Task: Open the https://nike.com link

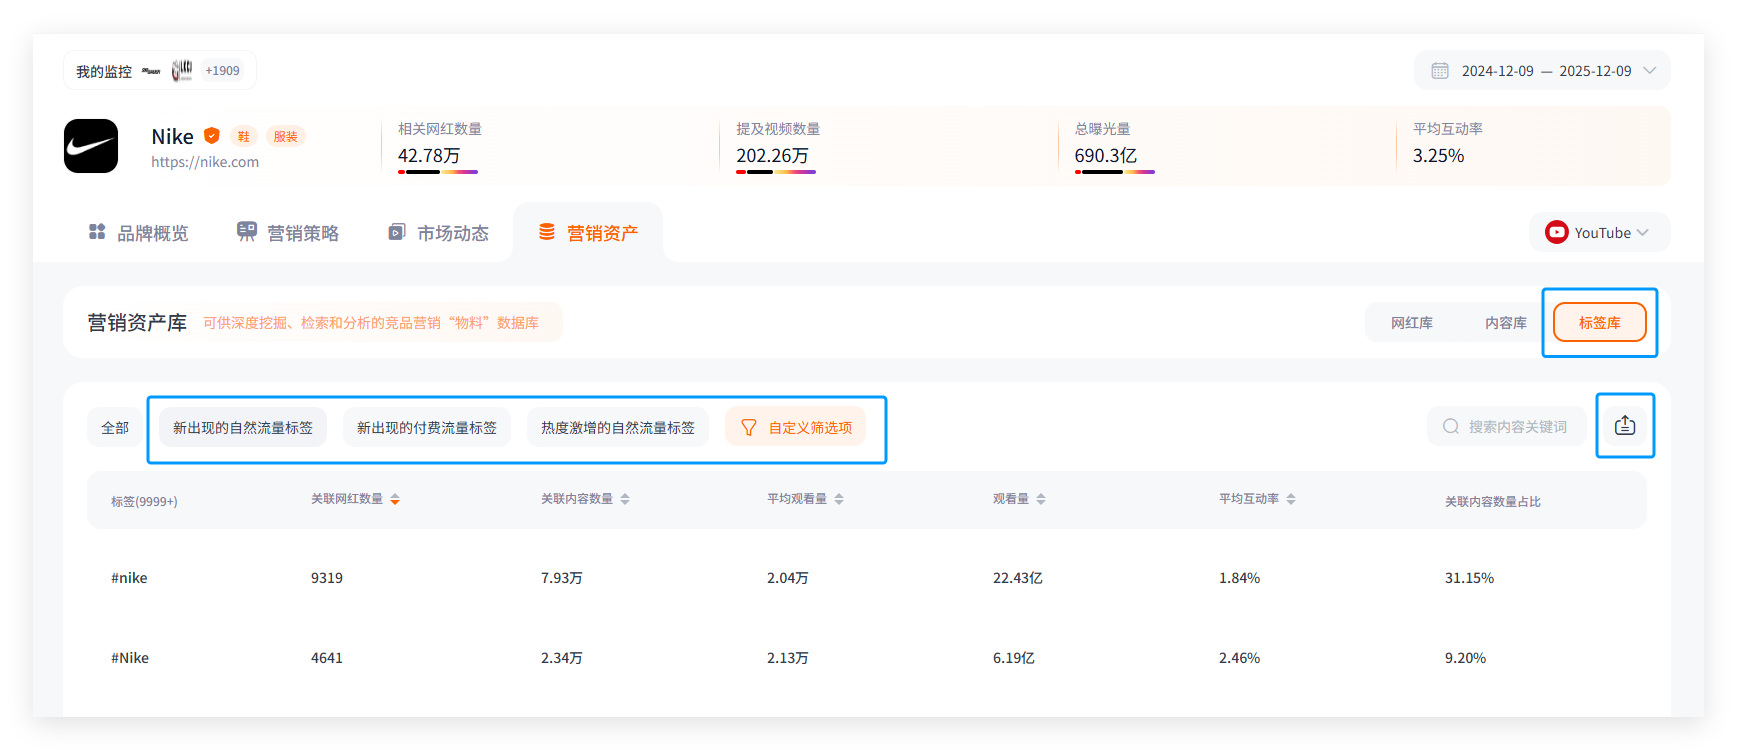Action: [x=205, y=162]
